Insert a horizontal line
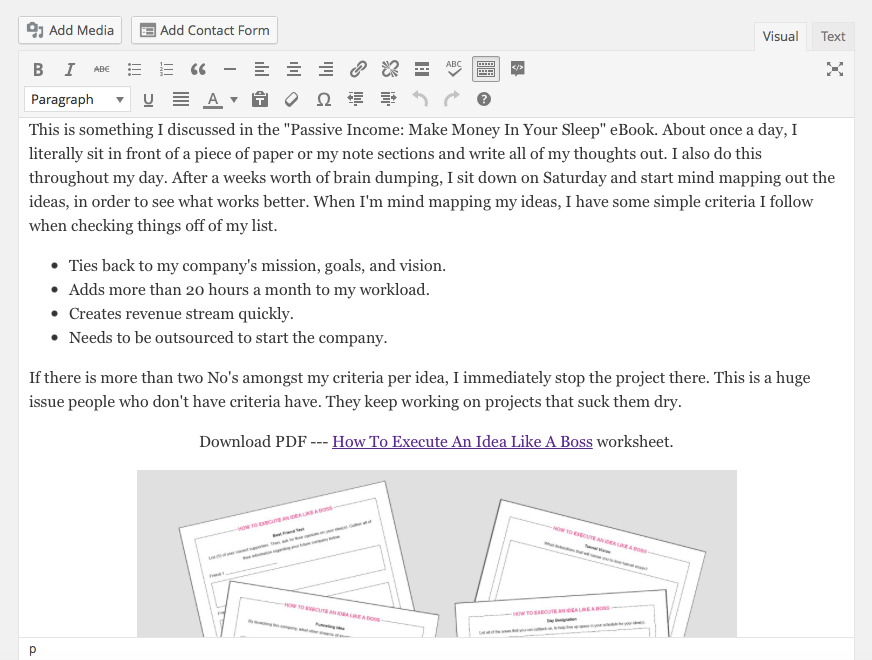The image size is (872, 660). tap(230, 70)
